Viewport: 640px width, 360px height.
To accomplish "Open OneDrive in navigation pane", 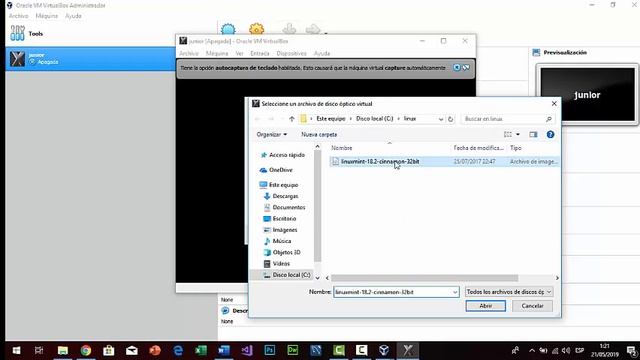I will (x=276, y=170).
